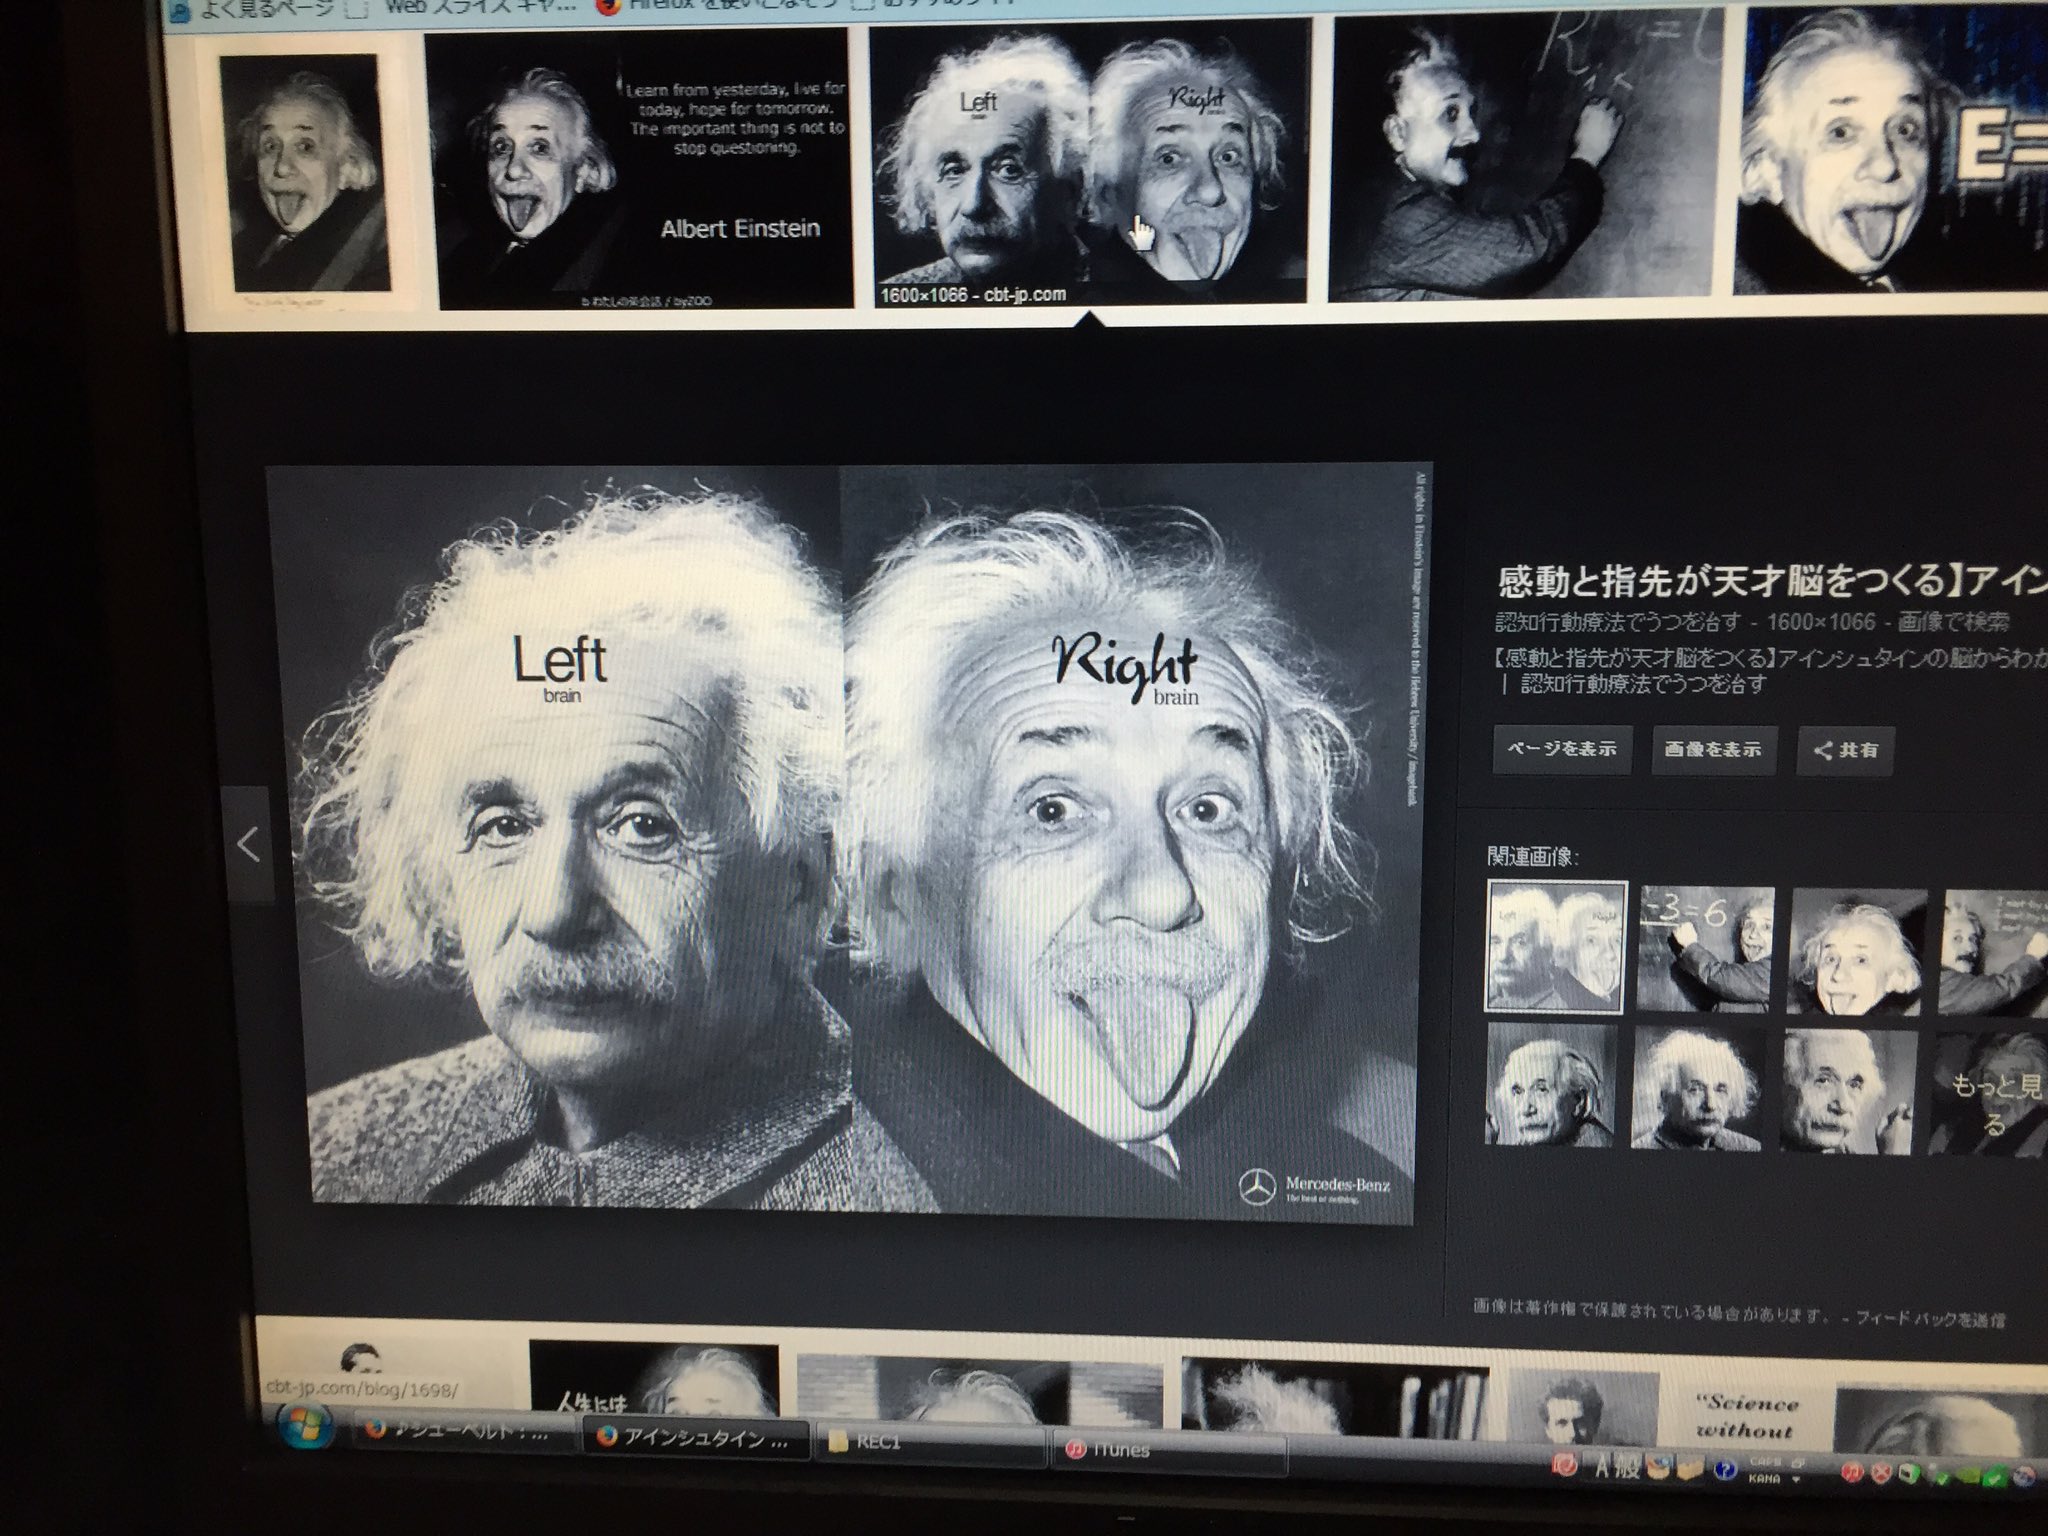
Task: Click first related image in second row
Action: (x=1550, y=1084)
